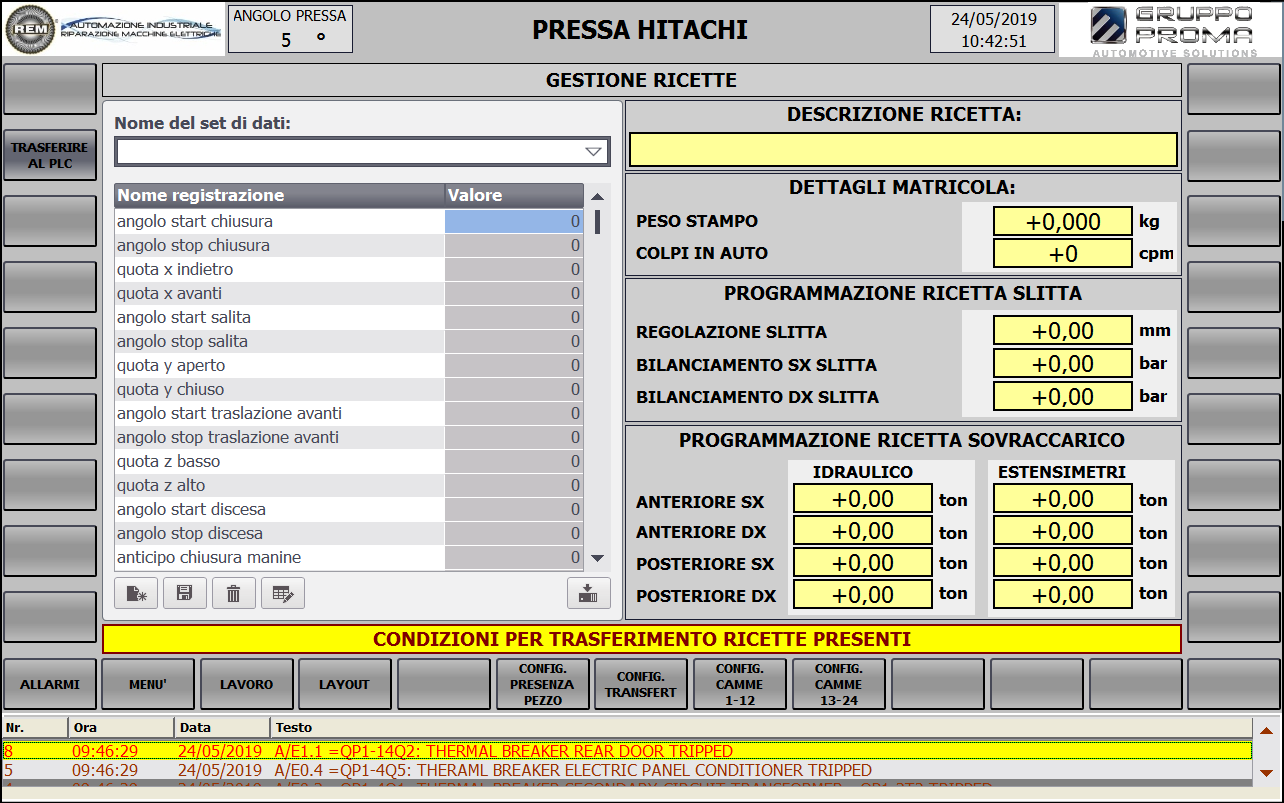Select the PESO STAMPO value field
The height and width of the screenshot is (803, 1284).
(1063, 222)
